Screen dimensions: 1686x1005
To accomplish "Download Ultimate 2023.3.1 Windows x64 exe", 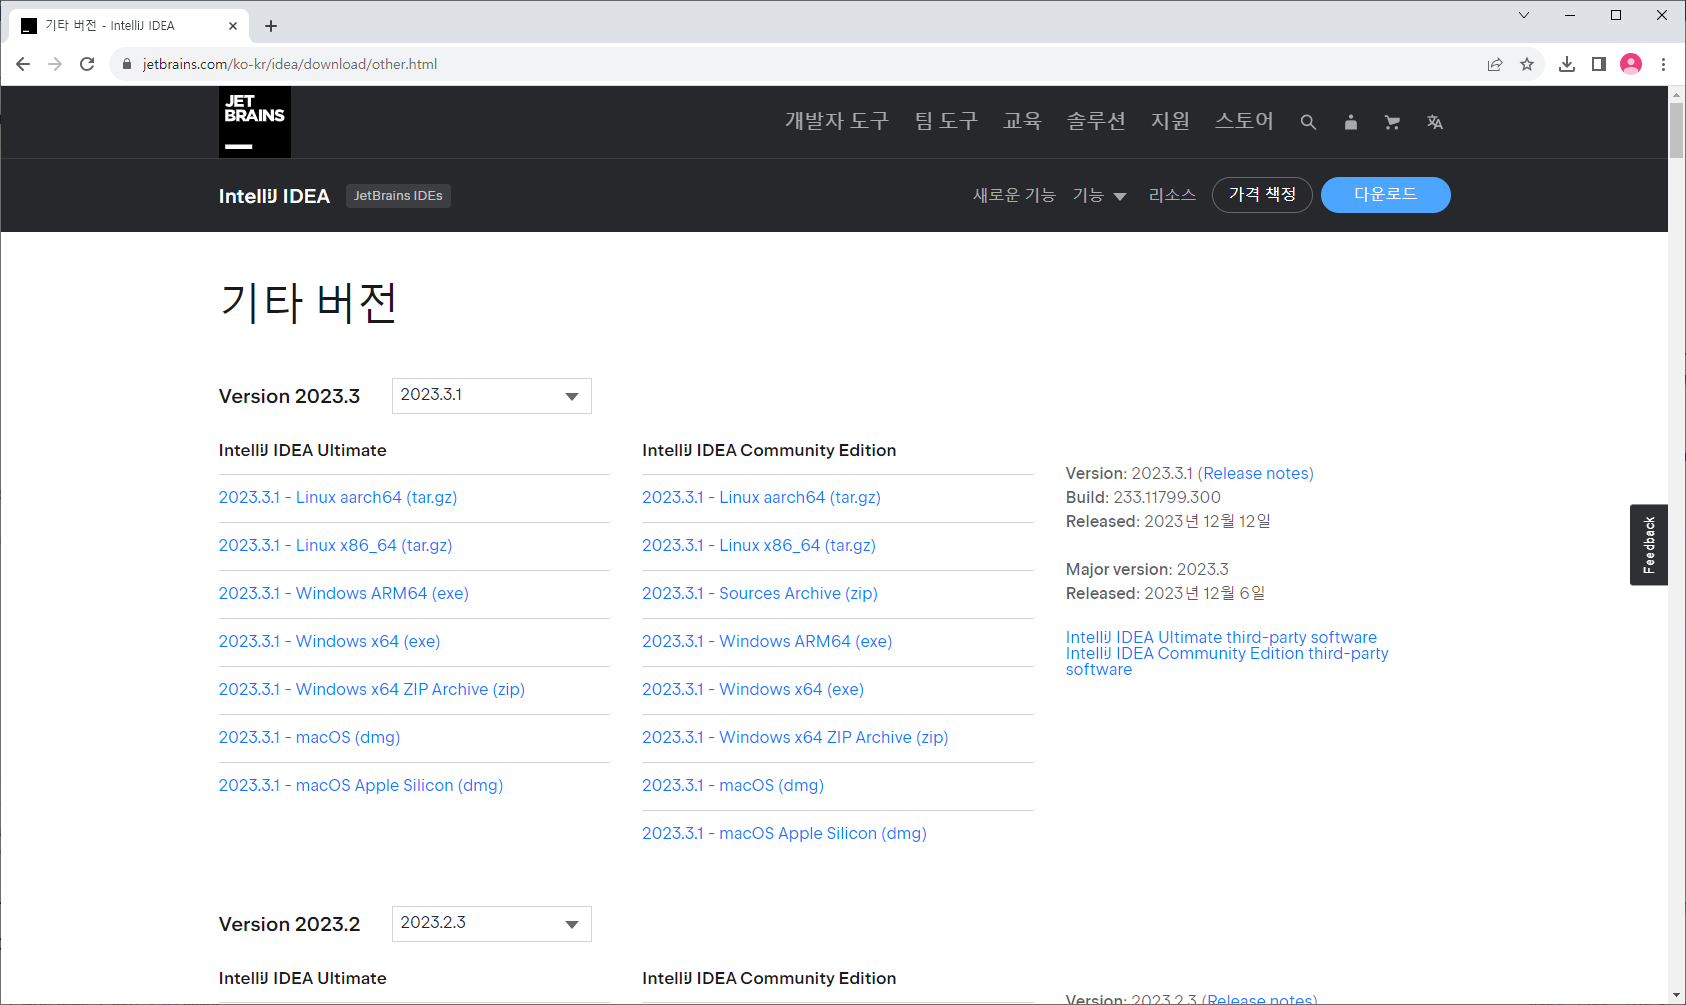I will pyautogui.click(x=330, y=641).
